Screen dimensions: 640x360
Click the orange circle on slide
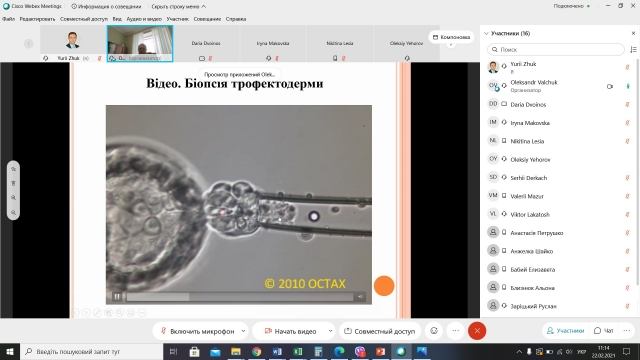coord(384,286)
